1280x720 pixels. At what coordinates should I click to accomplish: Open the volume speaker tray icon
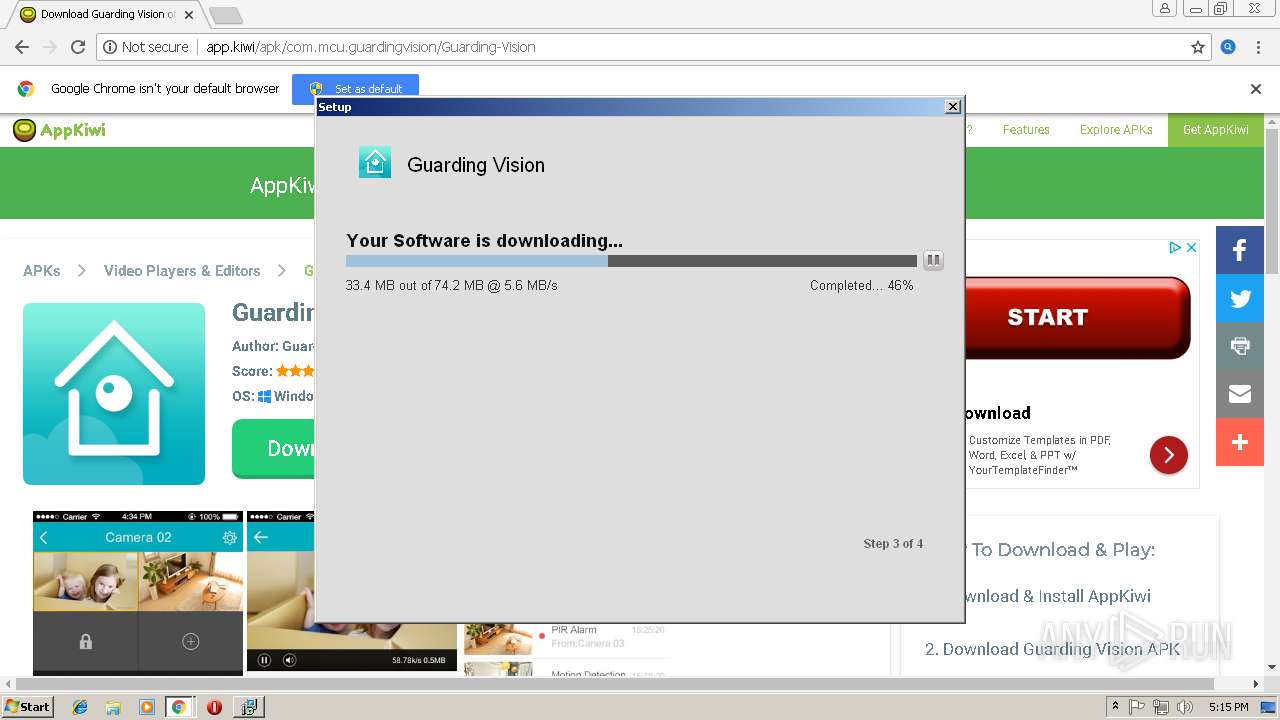click(x=1185, y=707)
